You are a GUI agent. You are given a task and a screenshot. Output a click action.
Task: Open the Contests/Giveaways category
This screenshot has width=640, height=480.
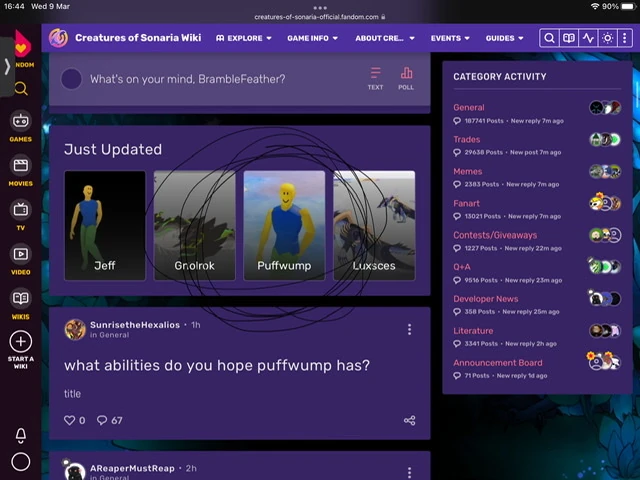click(495, 235)
